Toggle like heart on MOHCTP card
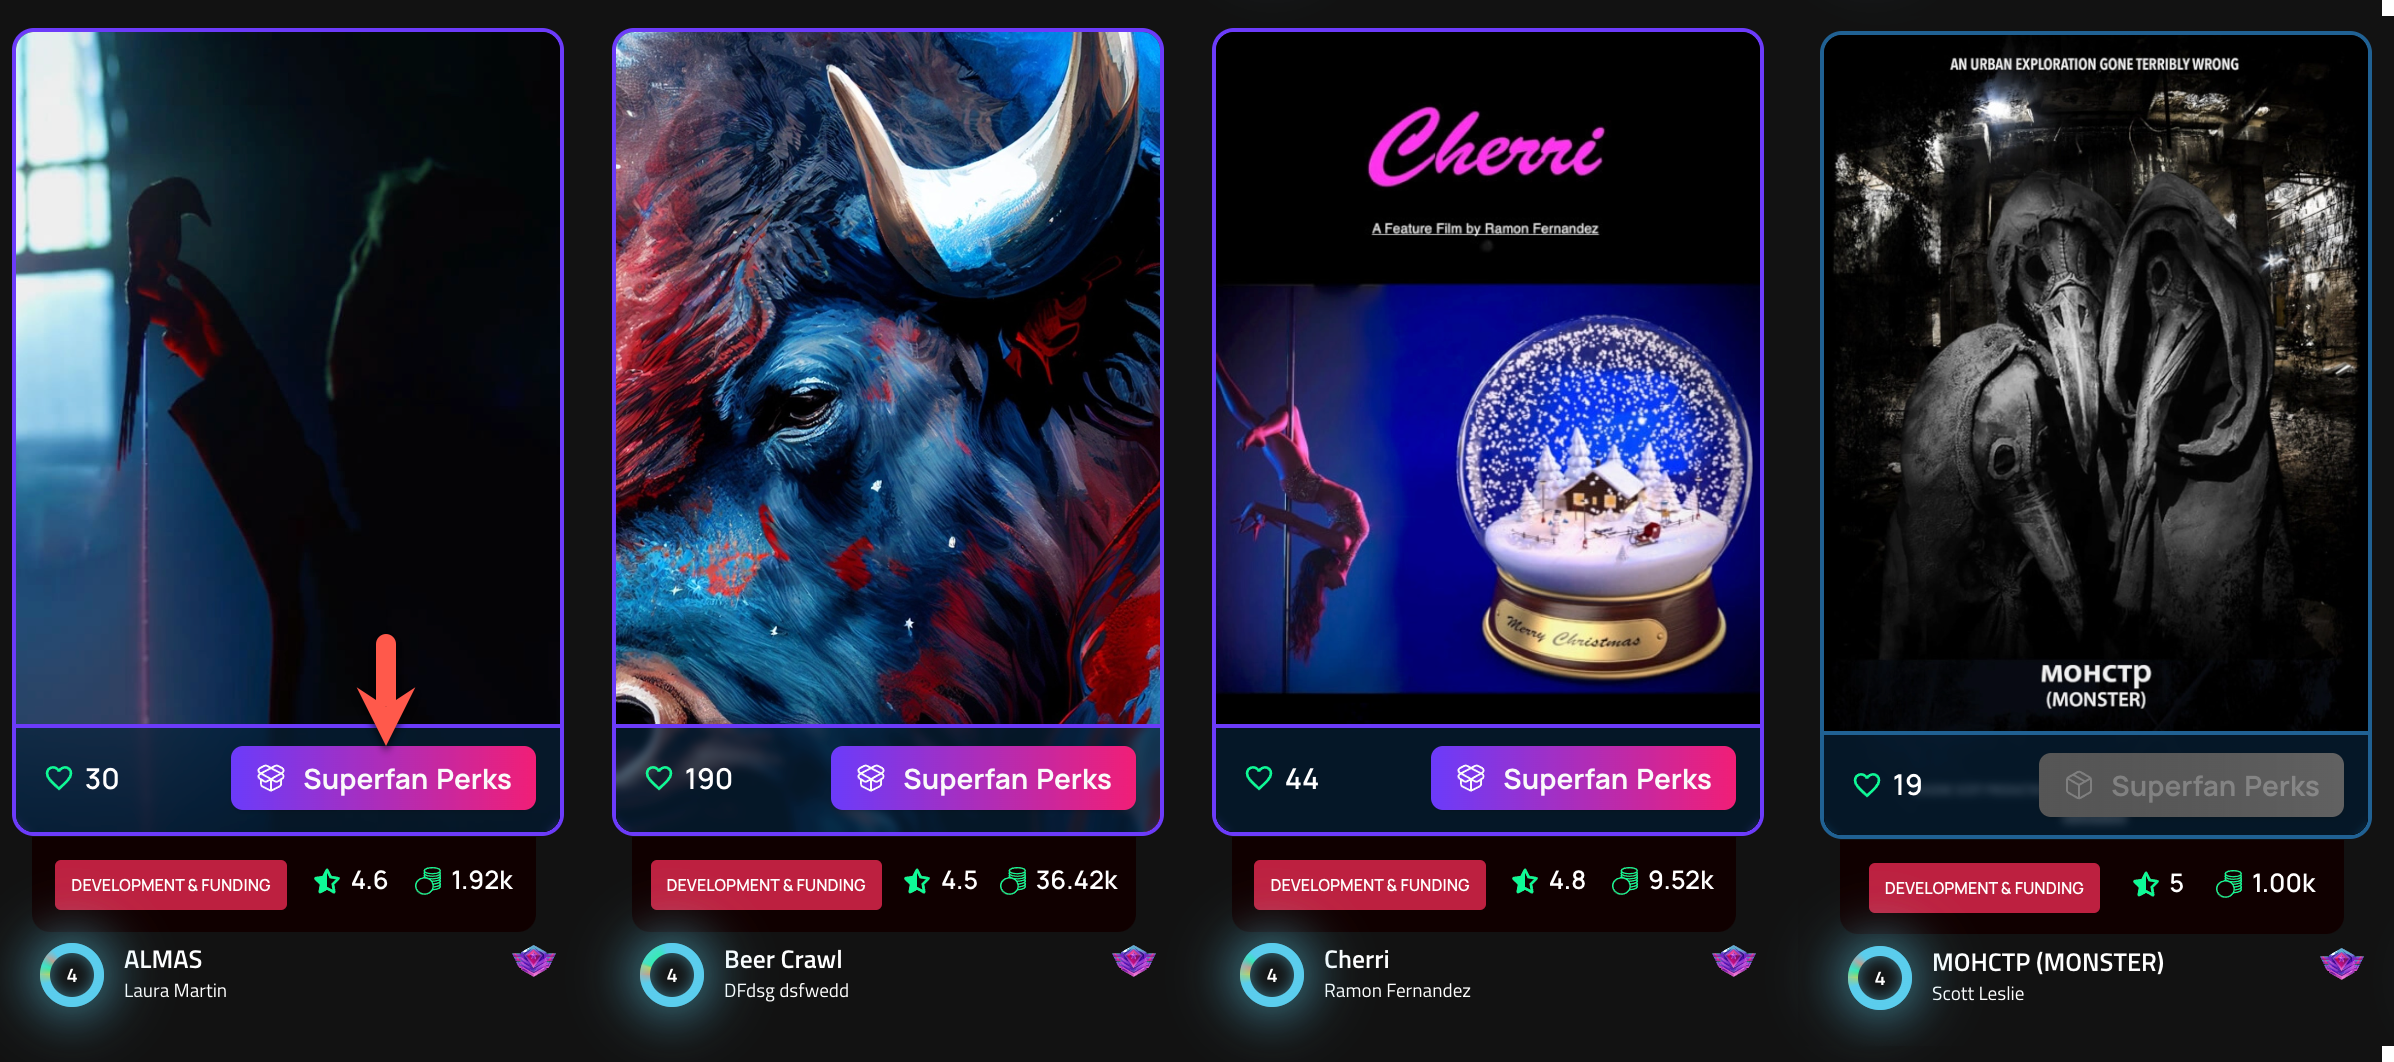Viewport: 2394px width, 1062px height. pos(1867,785)
